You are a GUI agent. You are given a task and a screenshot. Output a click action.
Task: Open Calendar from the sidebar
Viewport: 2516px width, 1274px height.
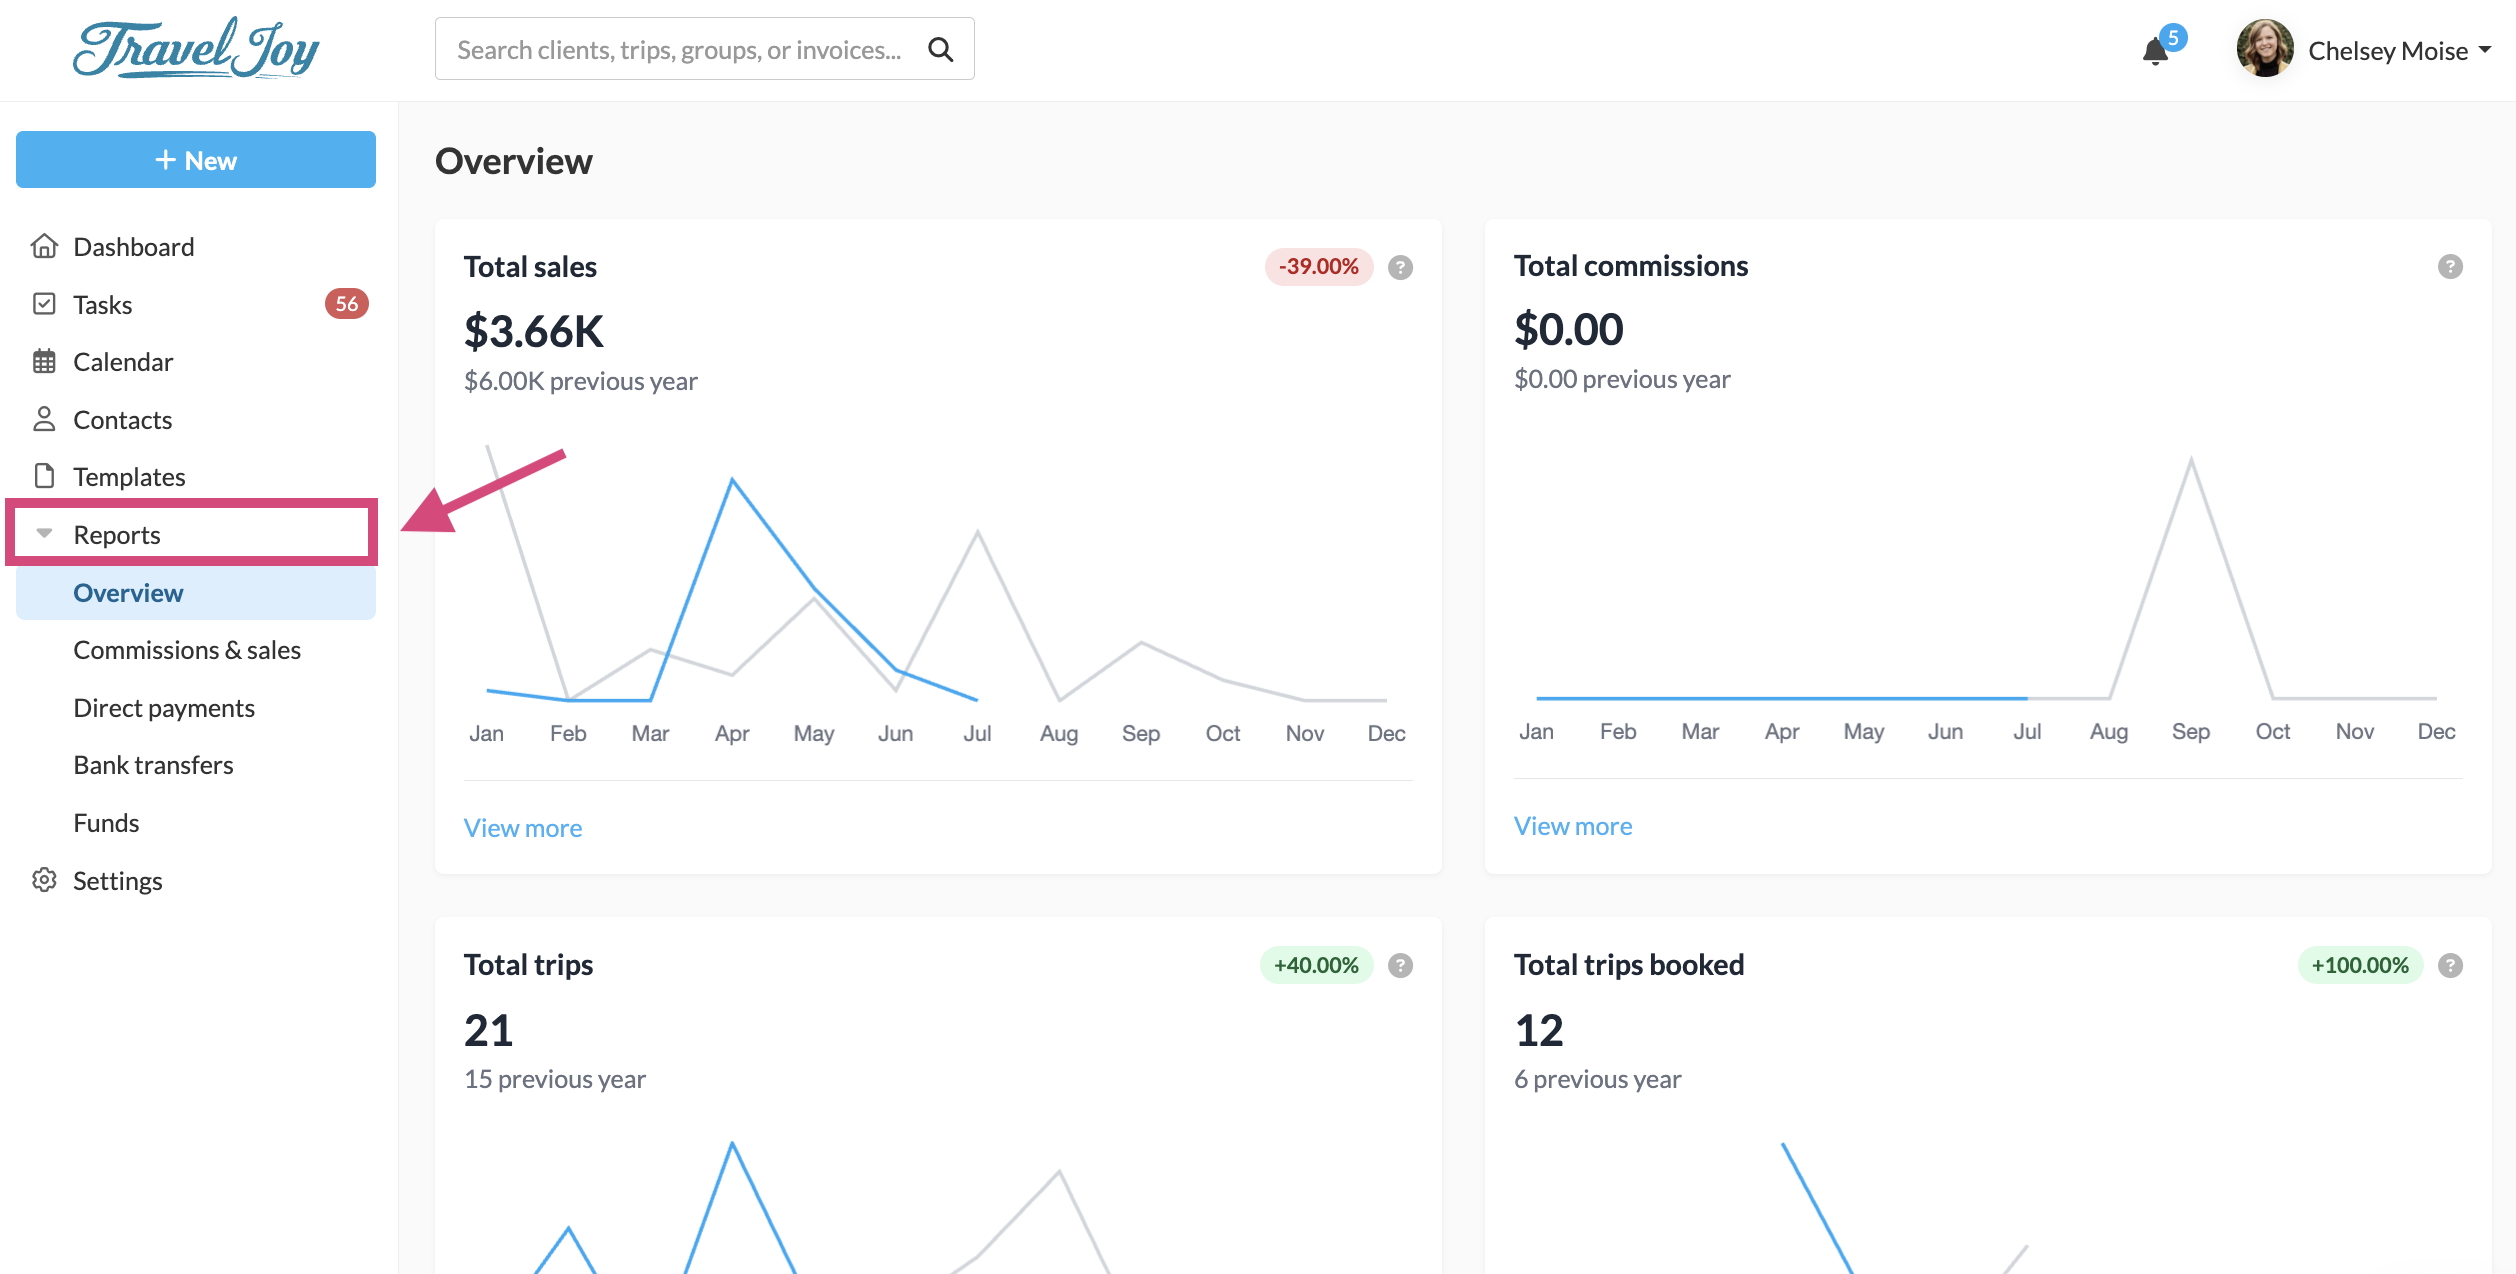click(x=123, y=362)
